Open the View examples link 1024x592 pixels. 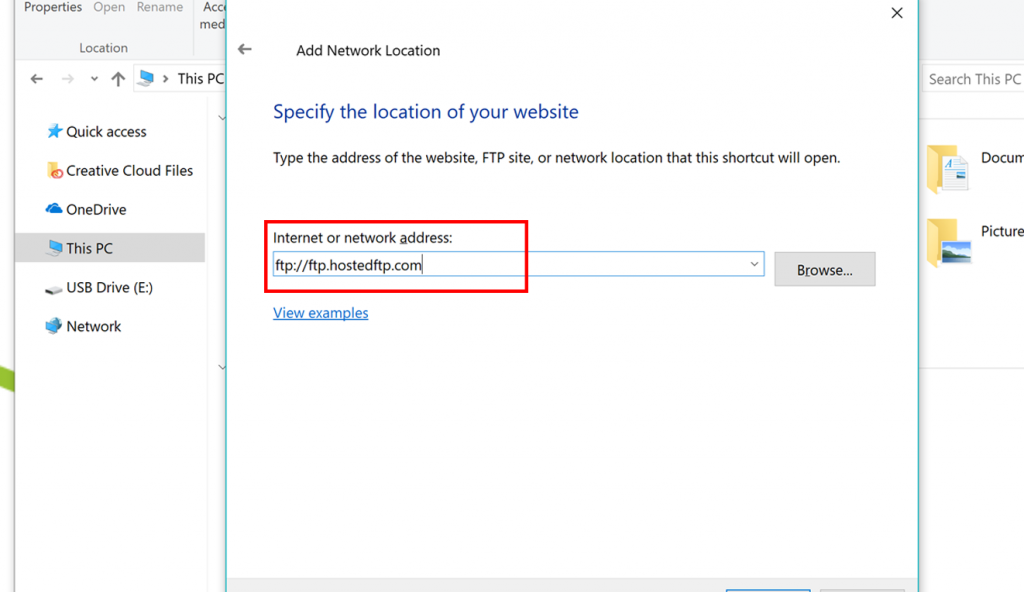321,313
